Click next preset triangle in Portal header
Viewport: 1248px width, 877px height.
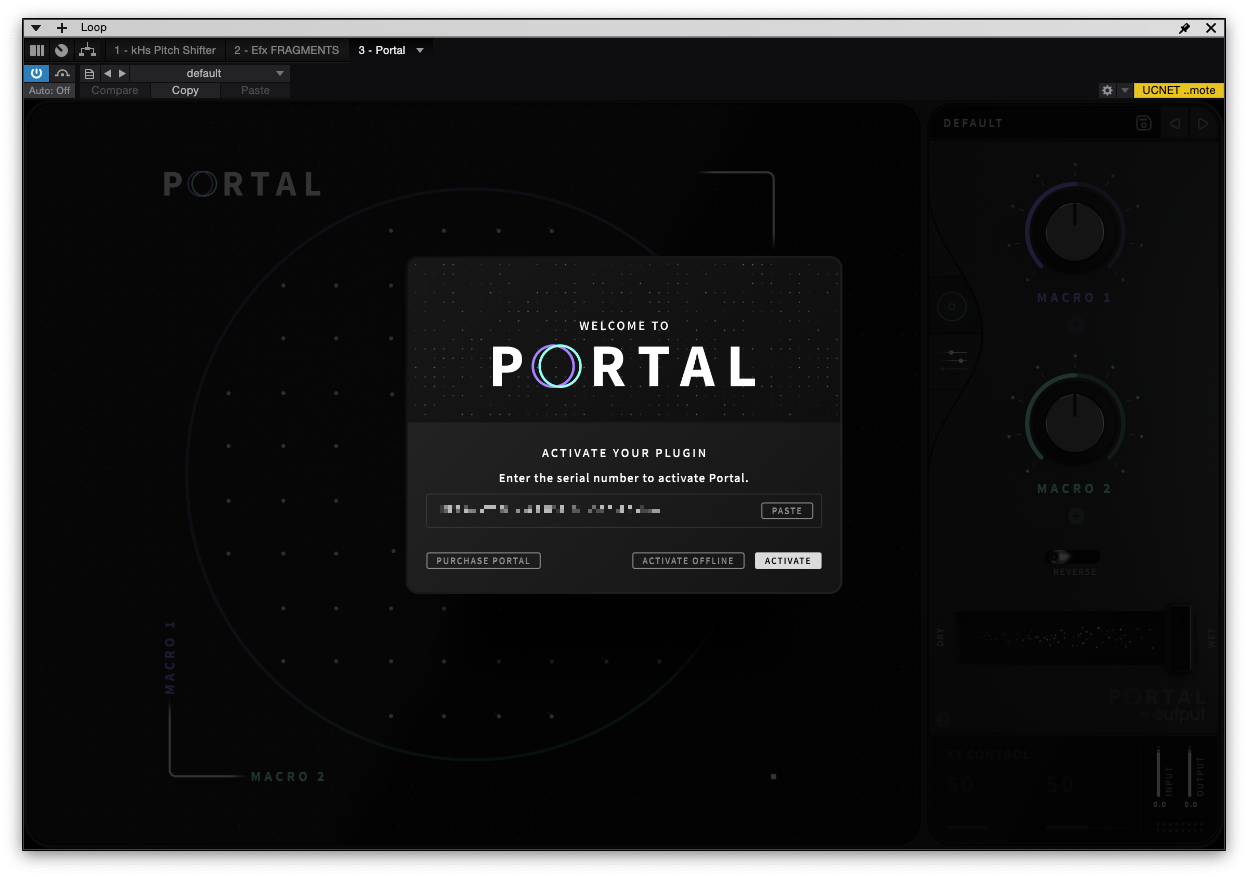point(1203,123)
